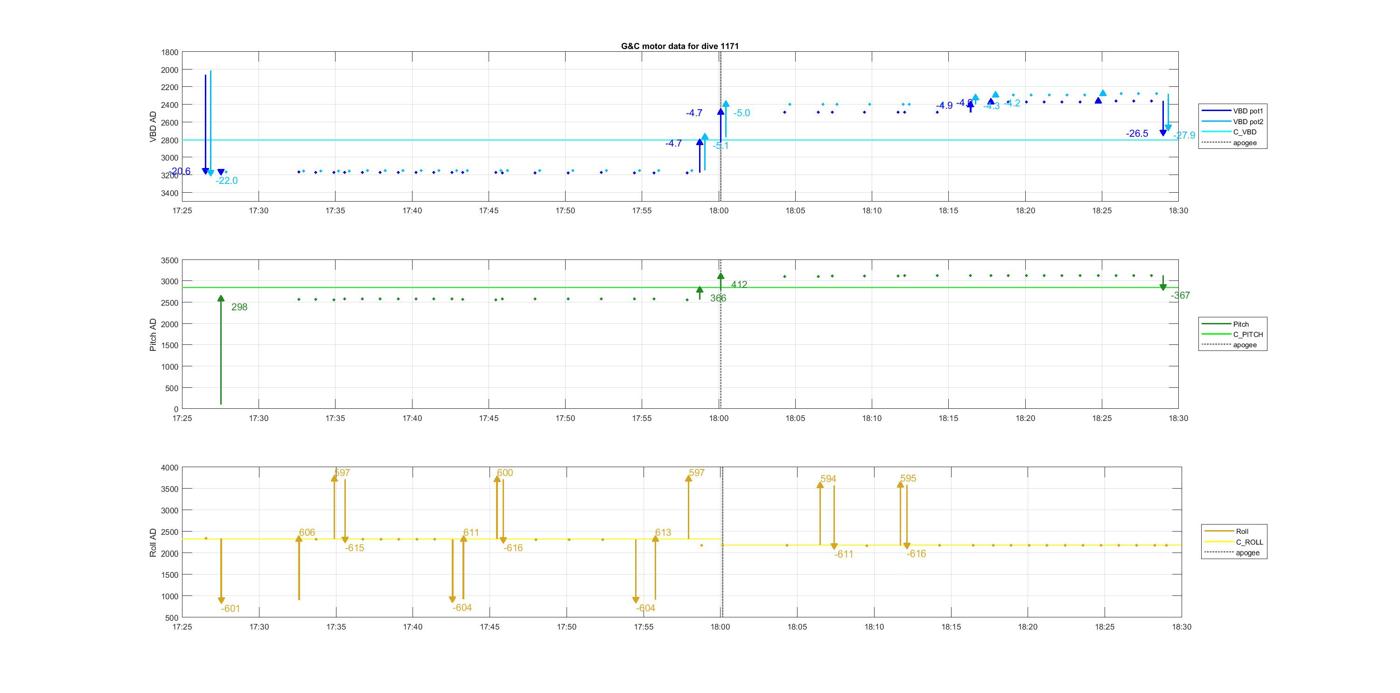This screenshot has width=1400, height=693.
Task: Click the 'Pitch AD' y-axis label
Action: coord(153,335)
